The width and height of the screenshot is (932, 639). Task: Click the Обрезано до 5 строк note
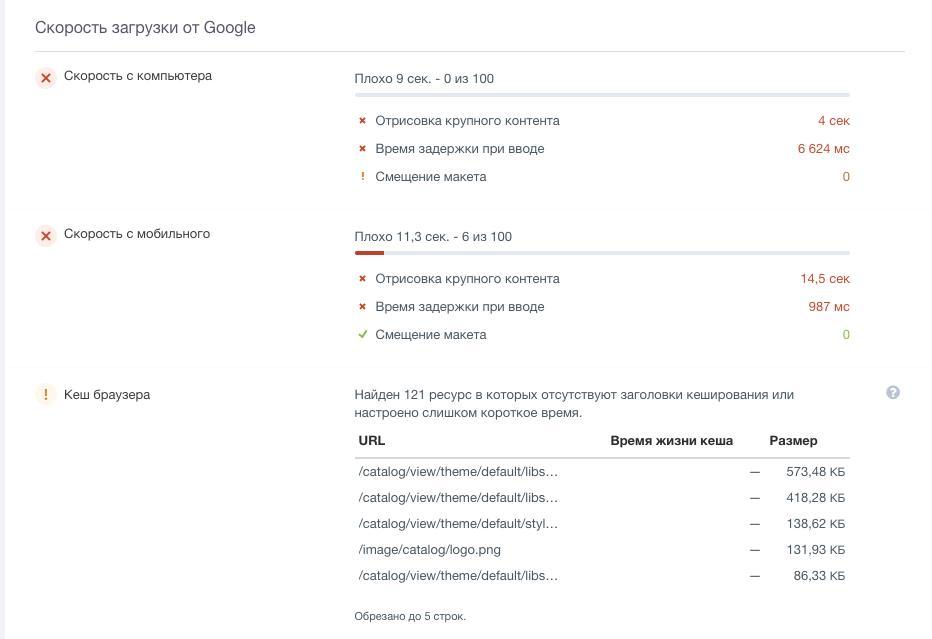[x=409, y=616]
